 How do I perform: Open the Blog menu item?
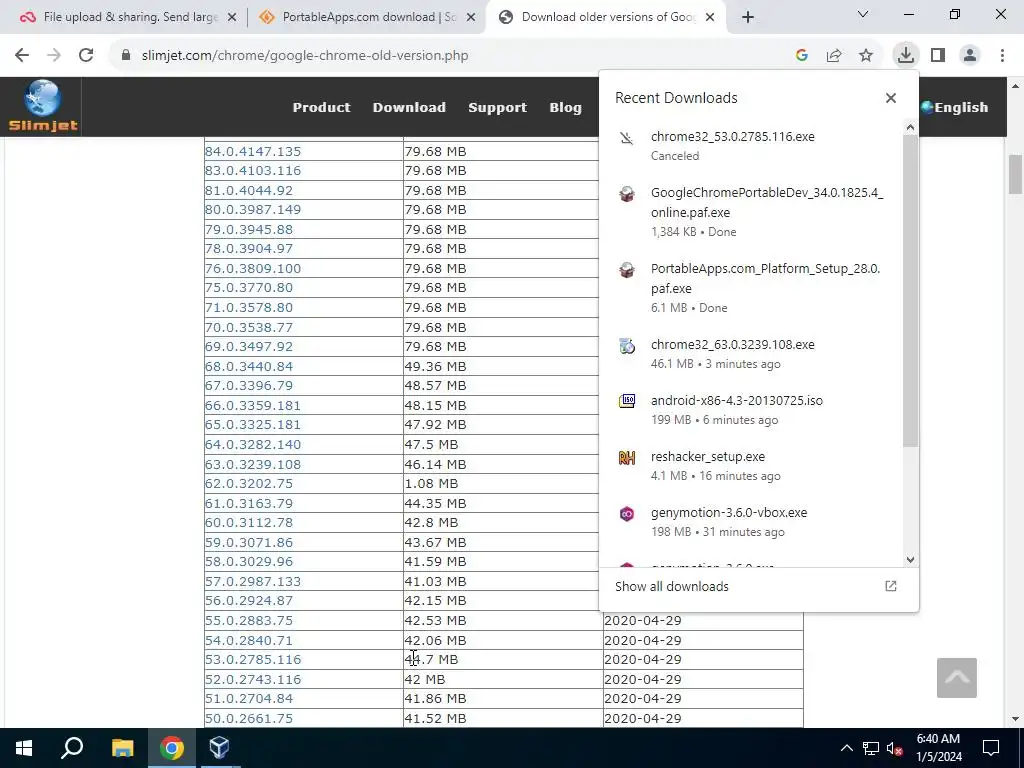pos(565,107)
